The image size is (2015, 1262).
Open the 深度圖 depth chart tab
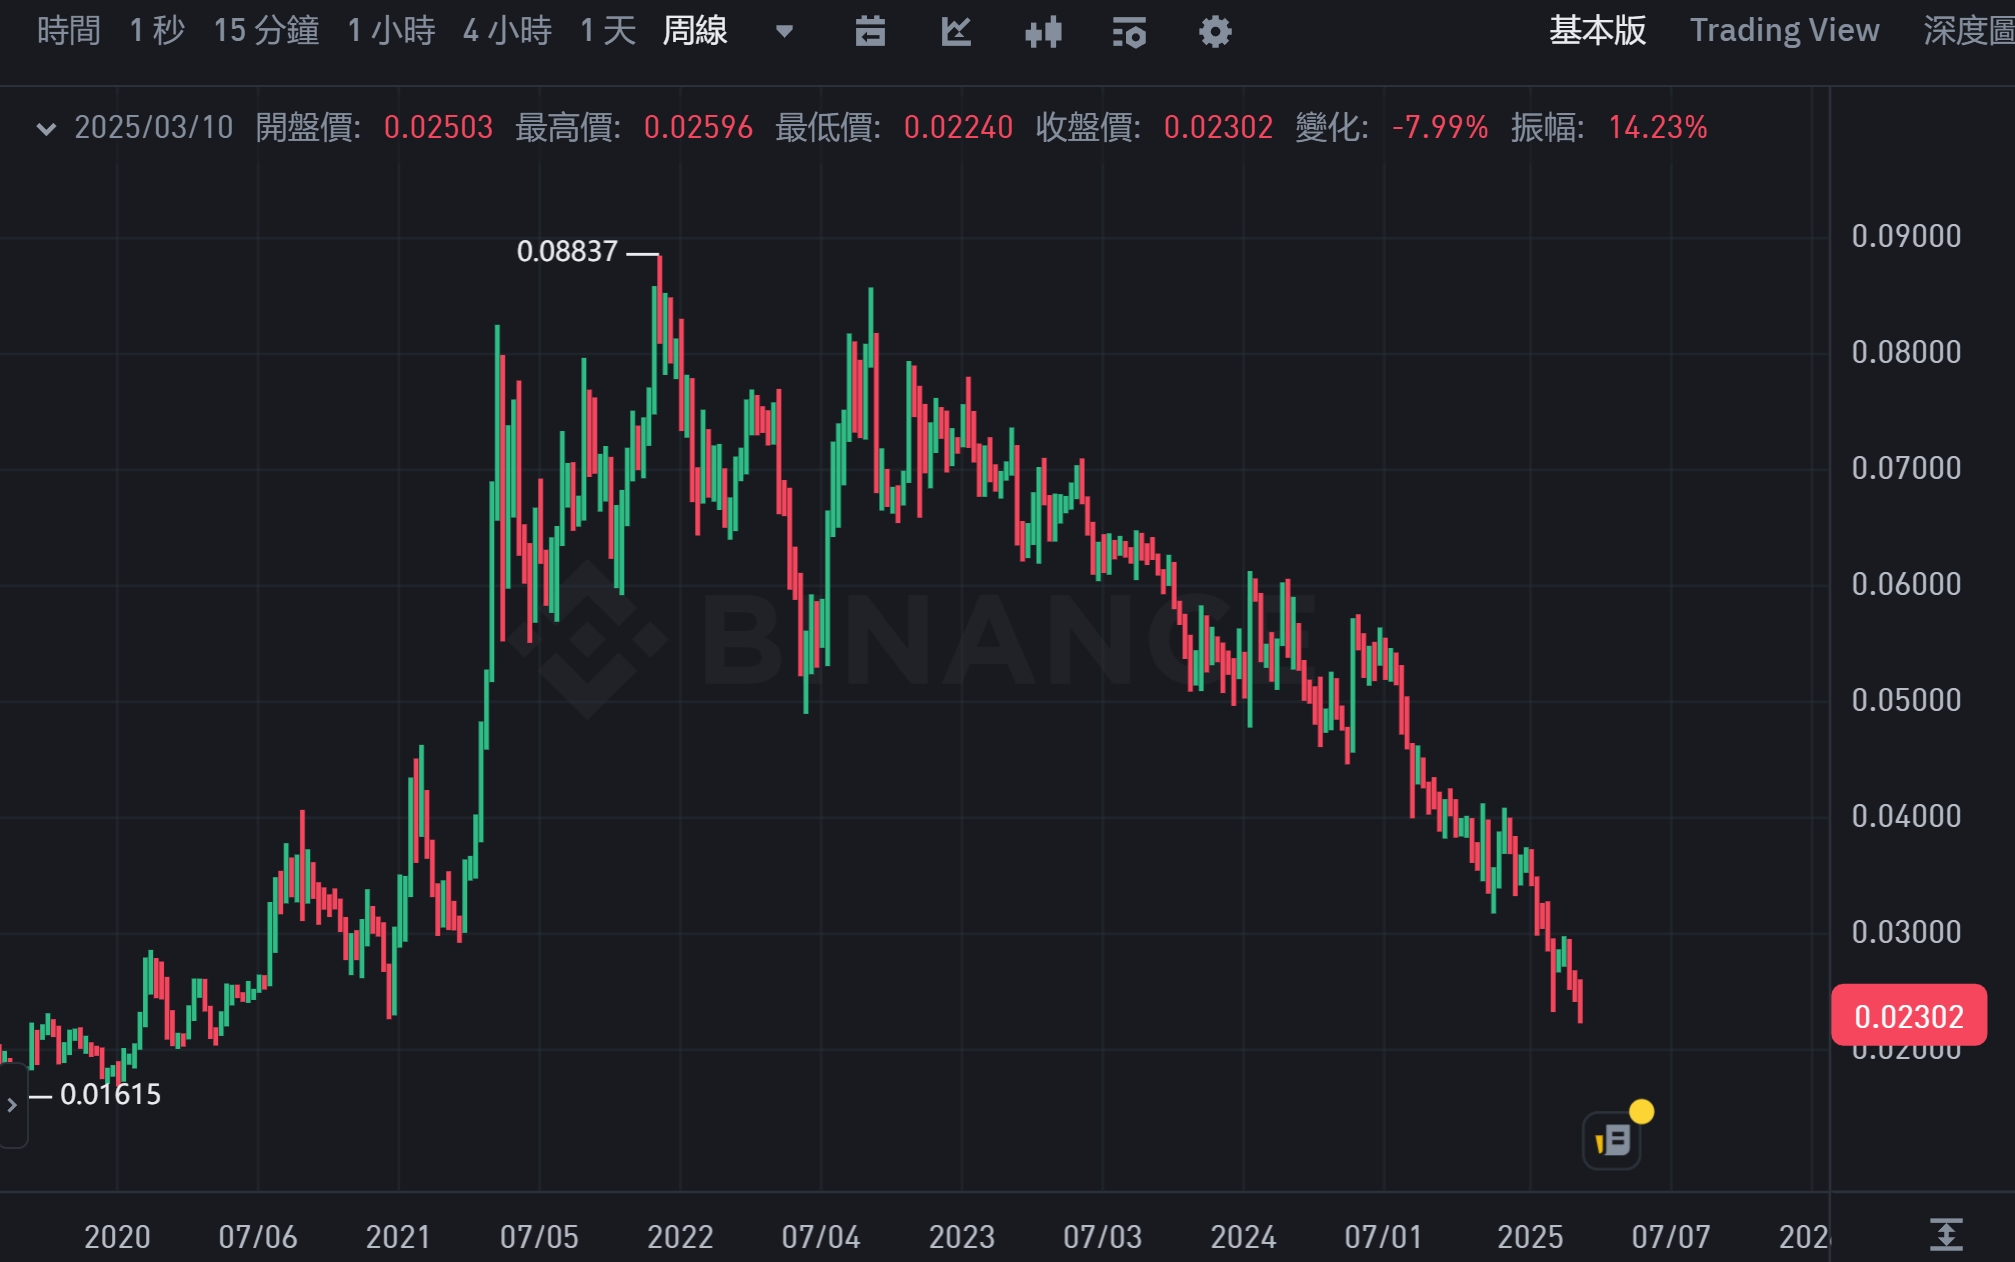(1968, 30)
